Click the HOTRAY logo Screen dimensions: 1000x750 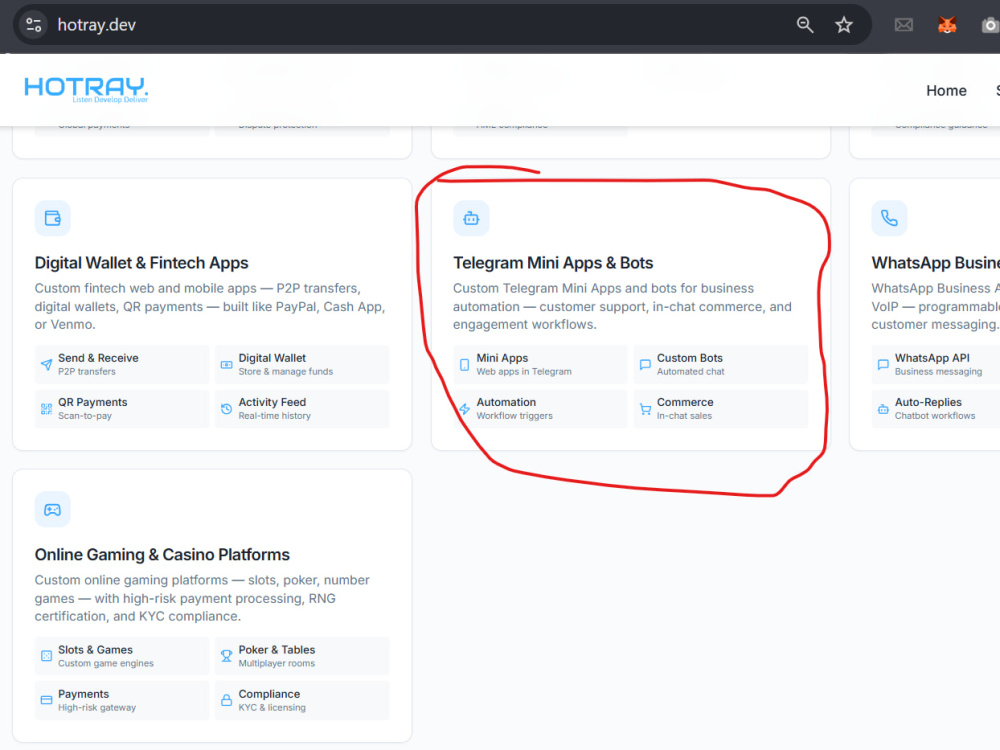tap(86, 90)
